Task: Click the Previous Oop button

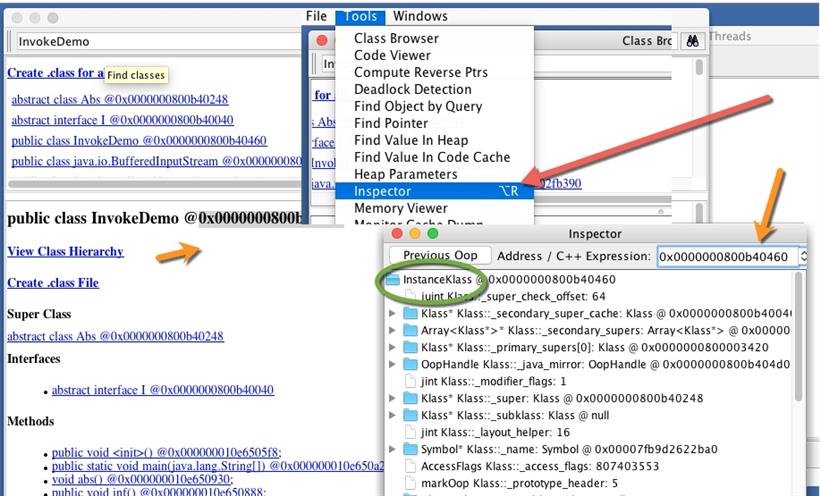Action: click(440, 255)
